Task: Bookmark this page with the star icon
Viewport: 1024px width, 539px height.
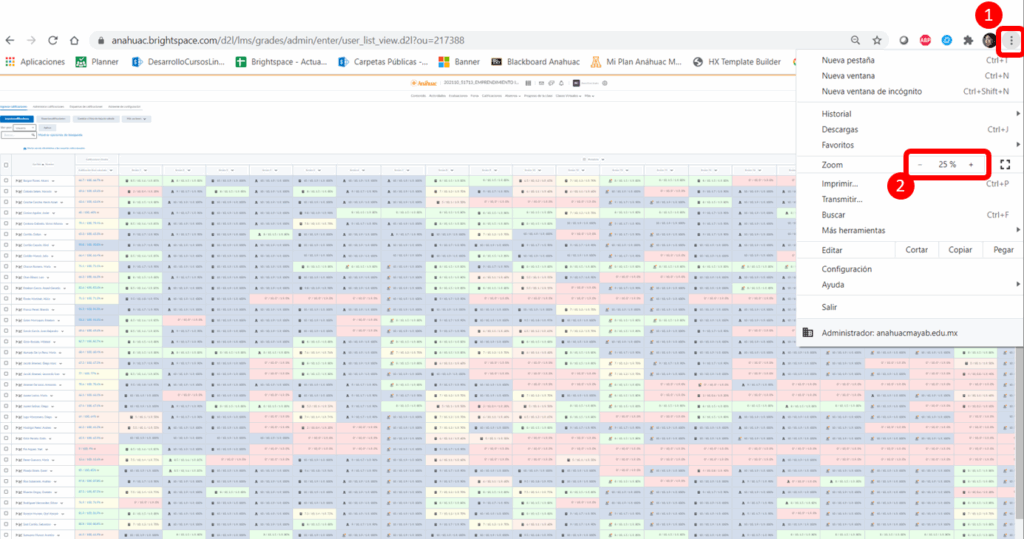Action: point(876,40)
